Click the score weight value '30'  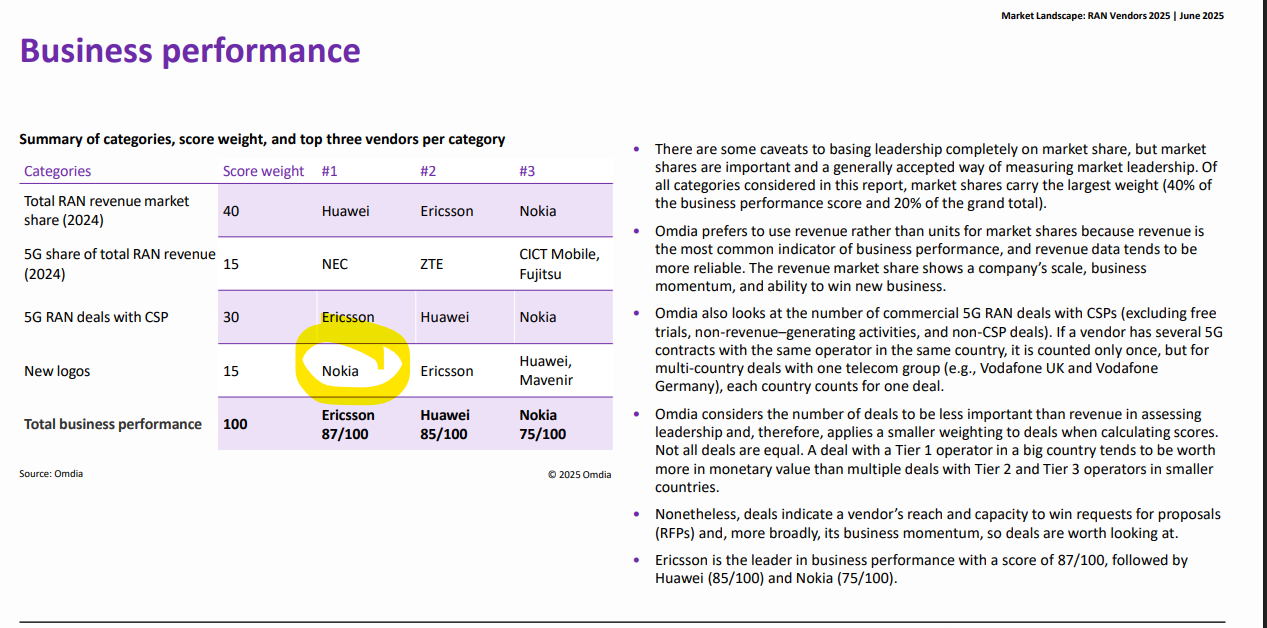click(231, 317)
